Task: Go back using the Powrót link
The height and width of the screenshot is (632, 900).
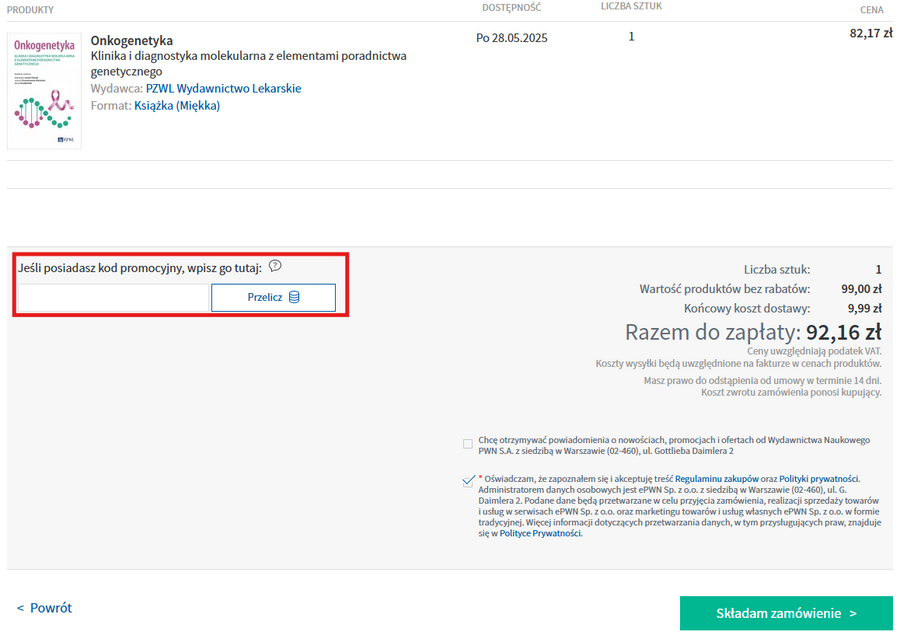Action: (44, 608)
